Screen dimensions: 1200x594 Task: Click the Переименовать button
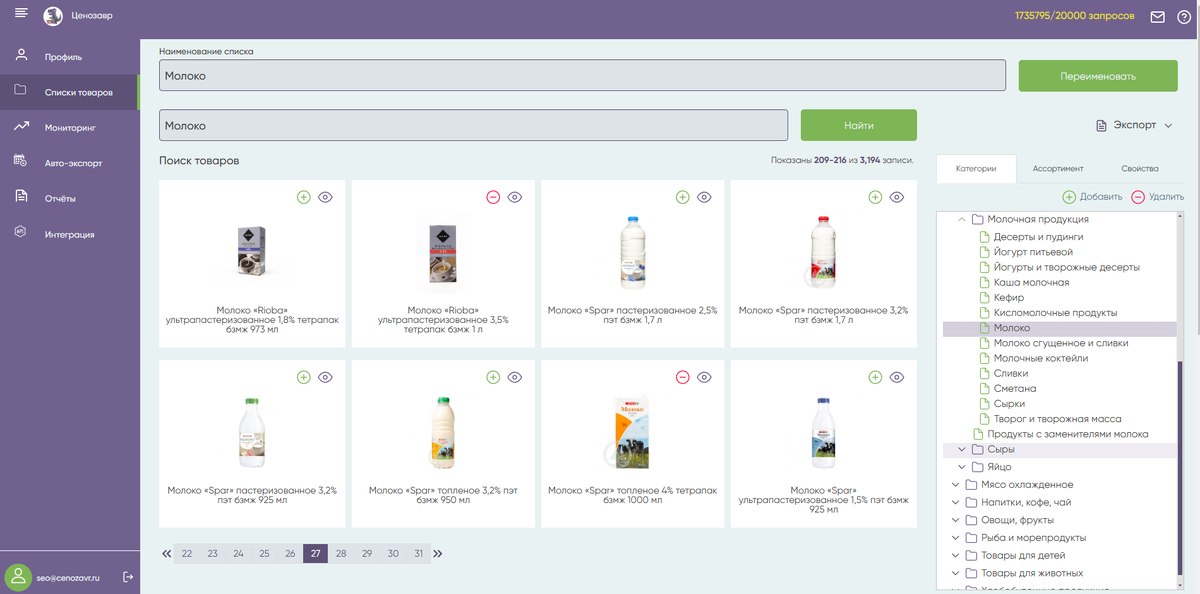(x=1098, y=76)
